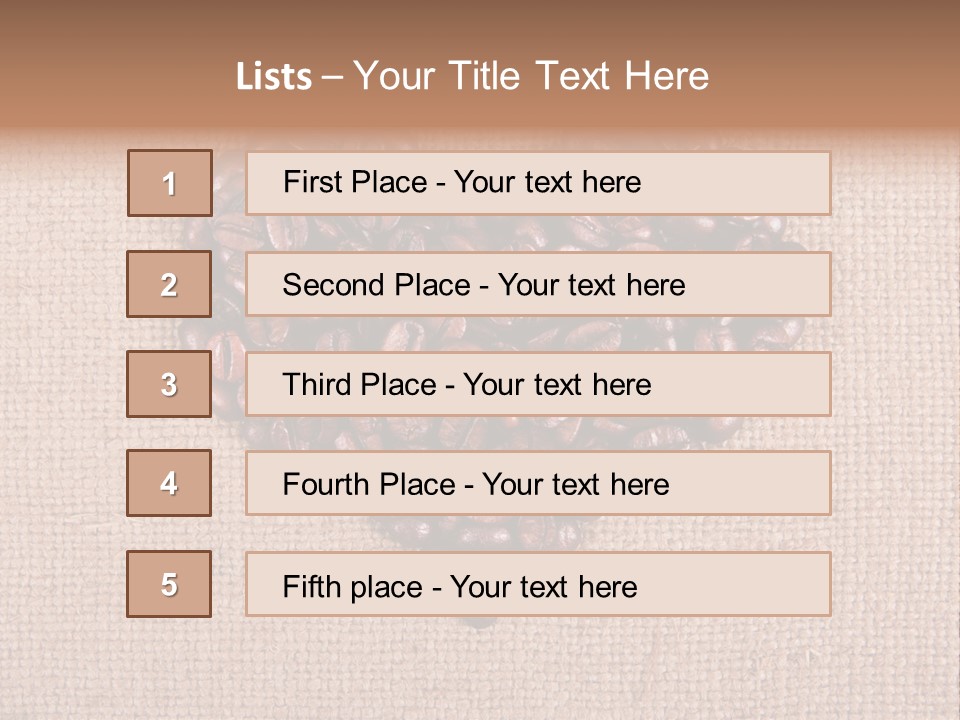Image resolution: width=960 pixels, height=720 pixels.
Task: Click the number 3 box
Action: pos(169,384)
